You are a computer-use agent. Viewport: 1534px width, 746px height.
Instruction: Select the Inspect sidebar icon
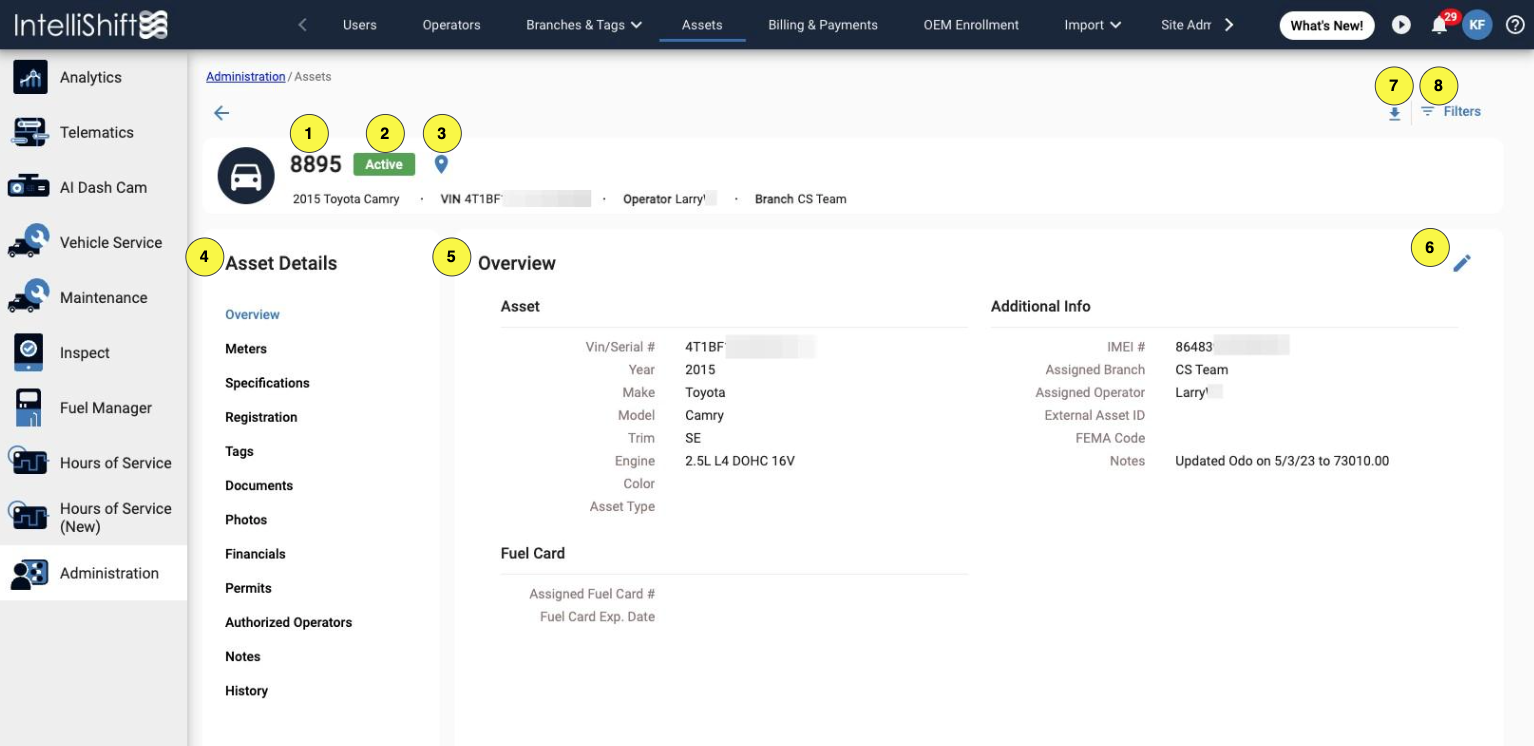(84, 352)
